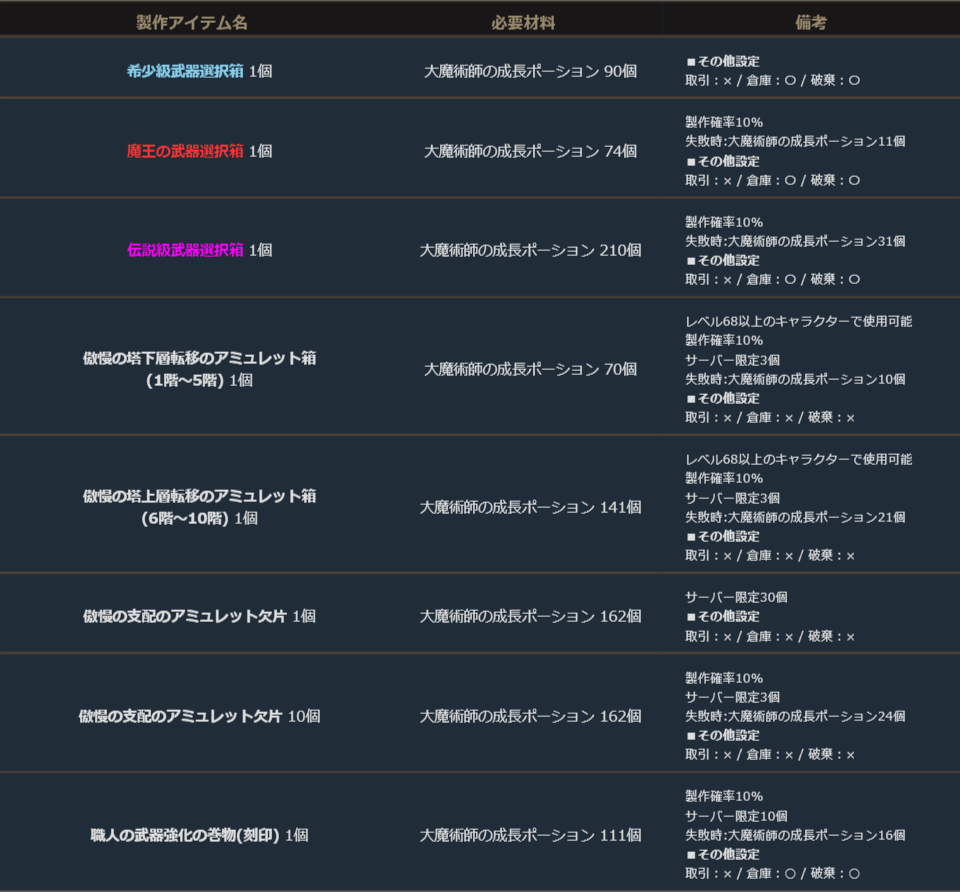960x892 pixels.
Task: Click the 失敗時 ポーション31個 note text
Action: coord(795,241)
